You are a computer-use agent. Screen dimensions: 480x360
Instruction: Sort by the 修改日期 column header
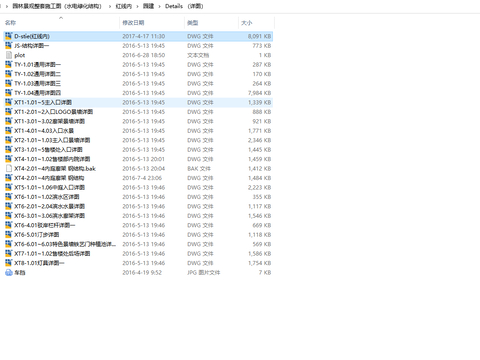point(133,23)
